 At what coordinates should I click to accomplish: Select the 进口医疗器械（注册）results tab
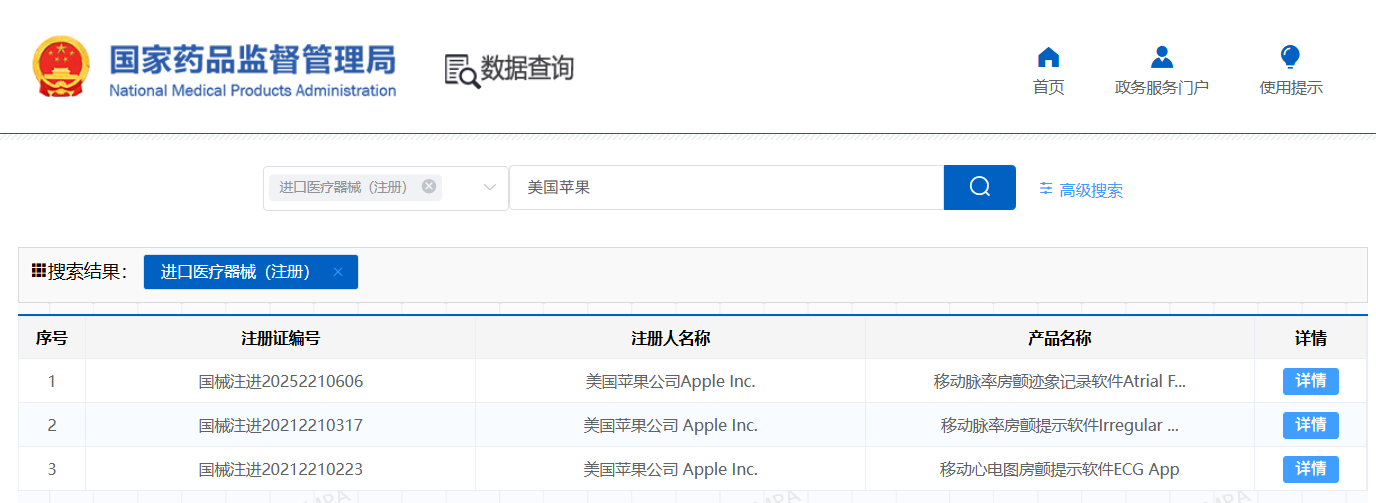pos(235,272)
